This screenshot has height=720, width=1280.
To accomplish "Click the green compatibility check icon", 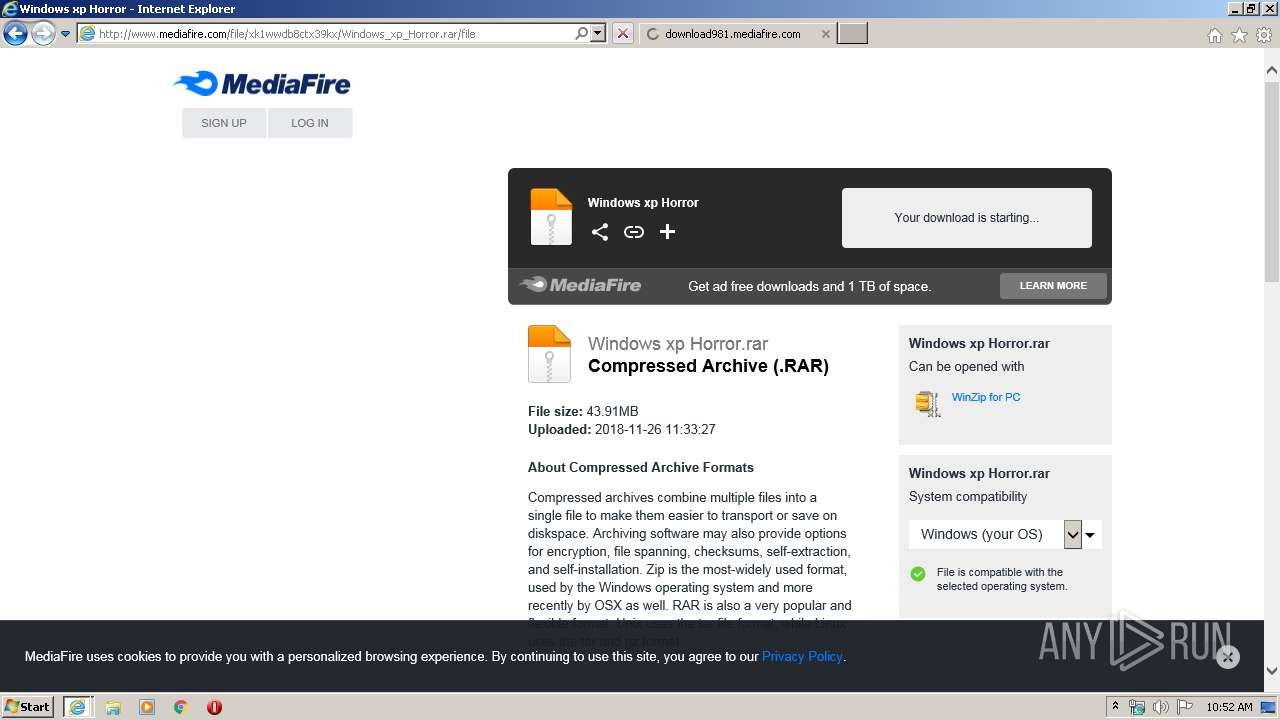I will pos(918,574).
